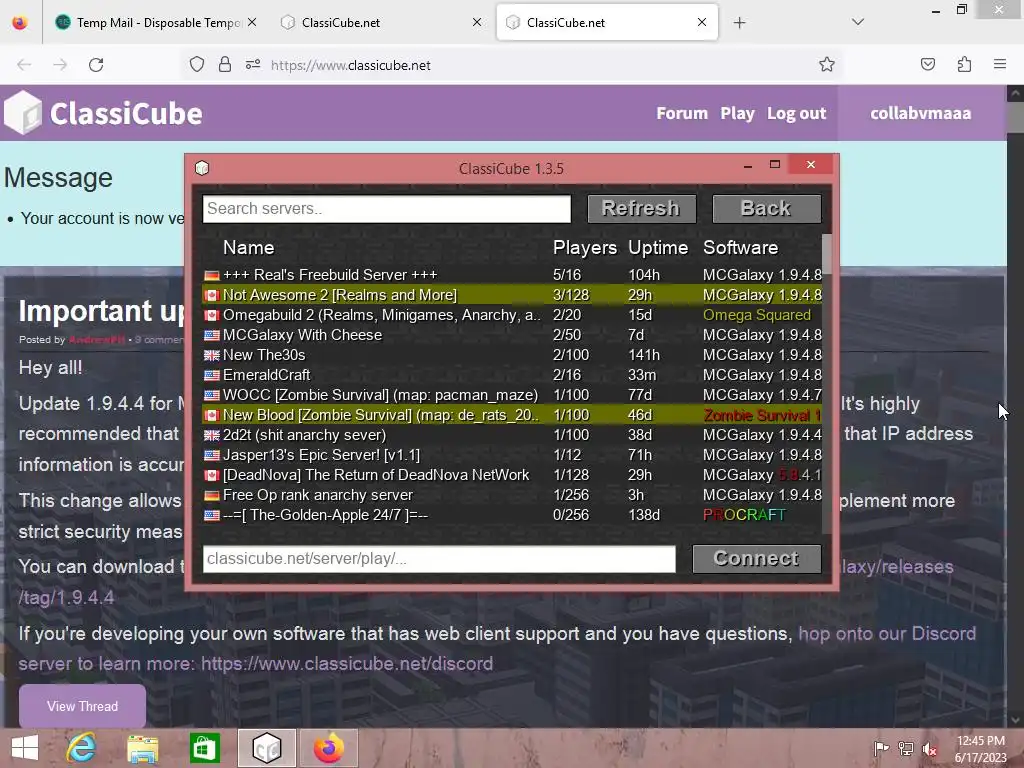1024x768 pixels.
Task: Open the classicube.net/discord link
Action: (x=347, y=664)
